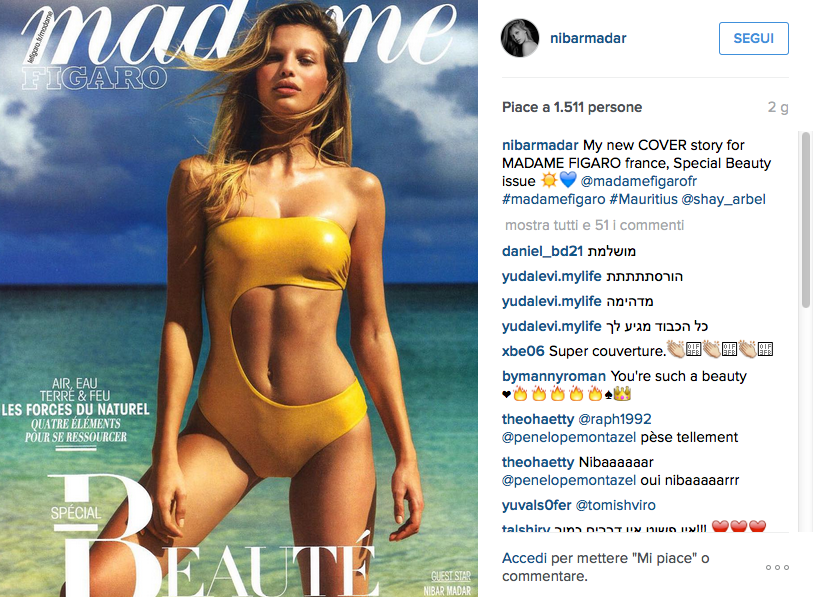Open the @madamefigarofr mention

[638, 181]
